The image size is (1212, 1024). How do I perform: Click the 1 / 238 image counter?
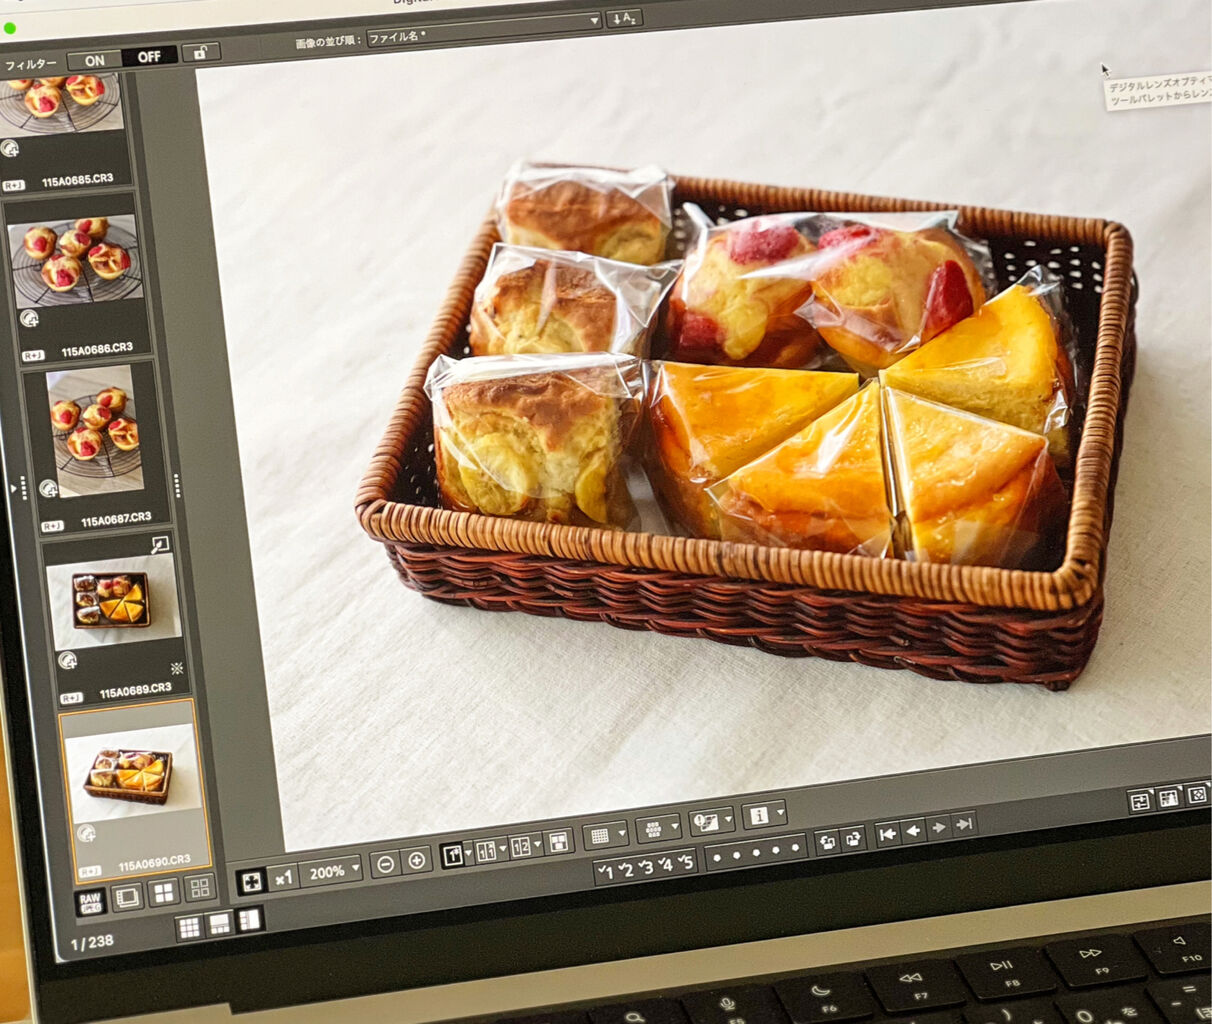coord(91,943)
